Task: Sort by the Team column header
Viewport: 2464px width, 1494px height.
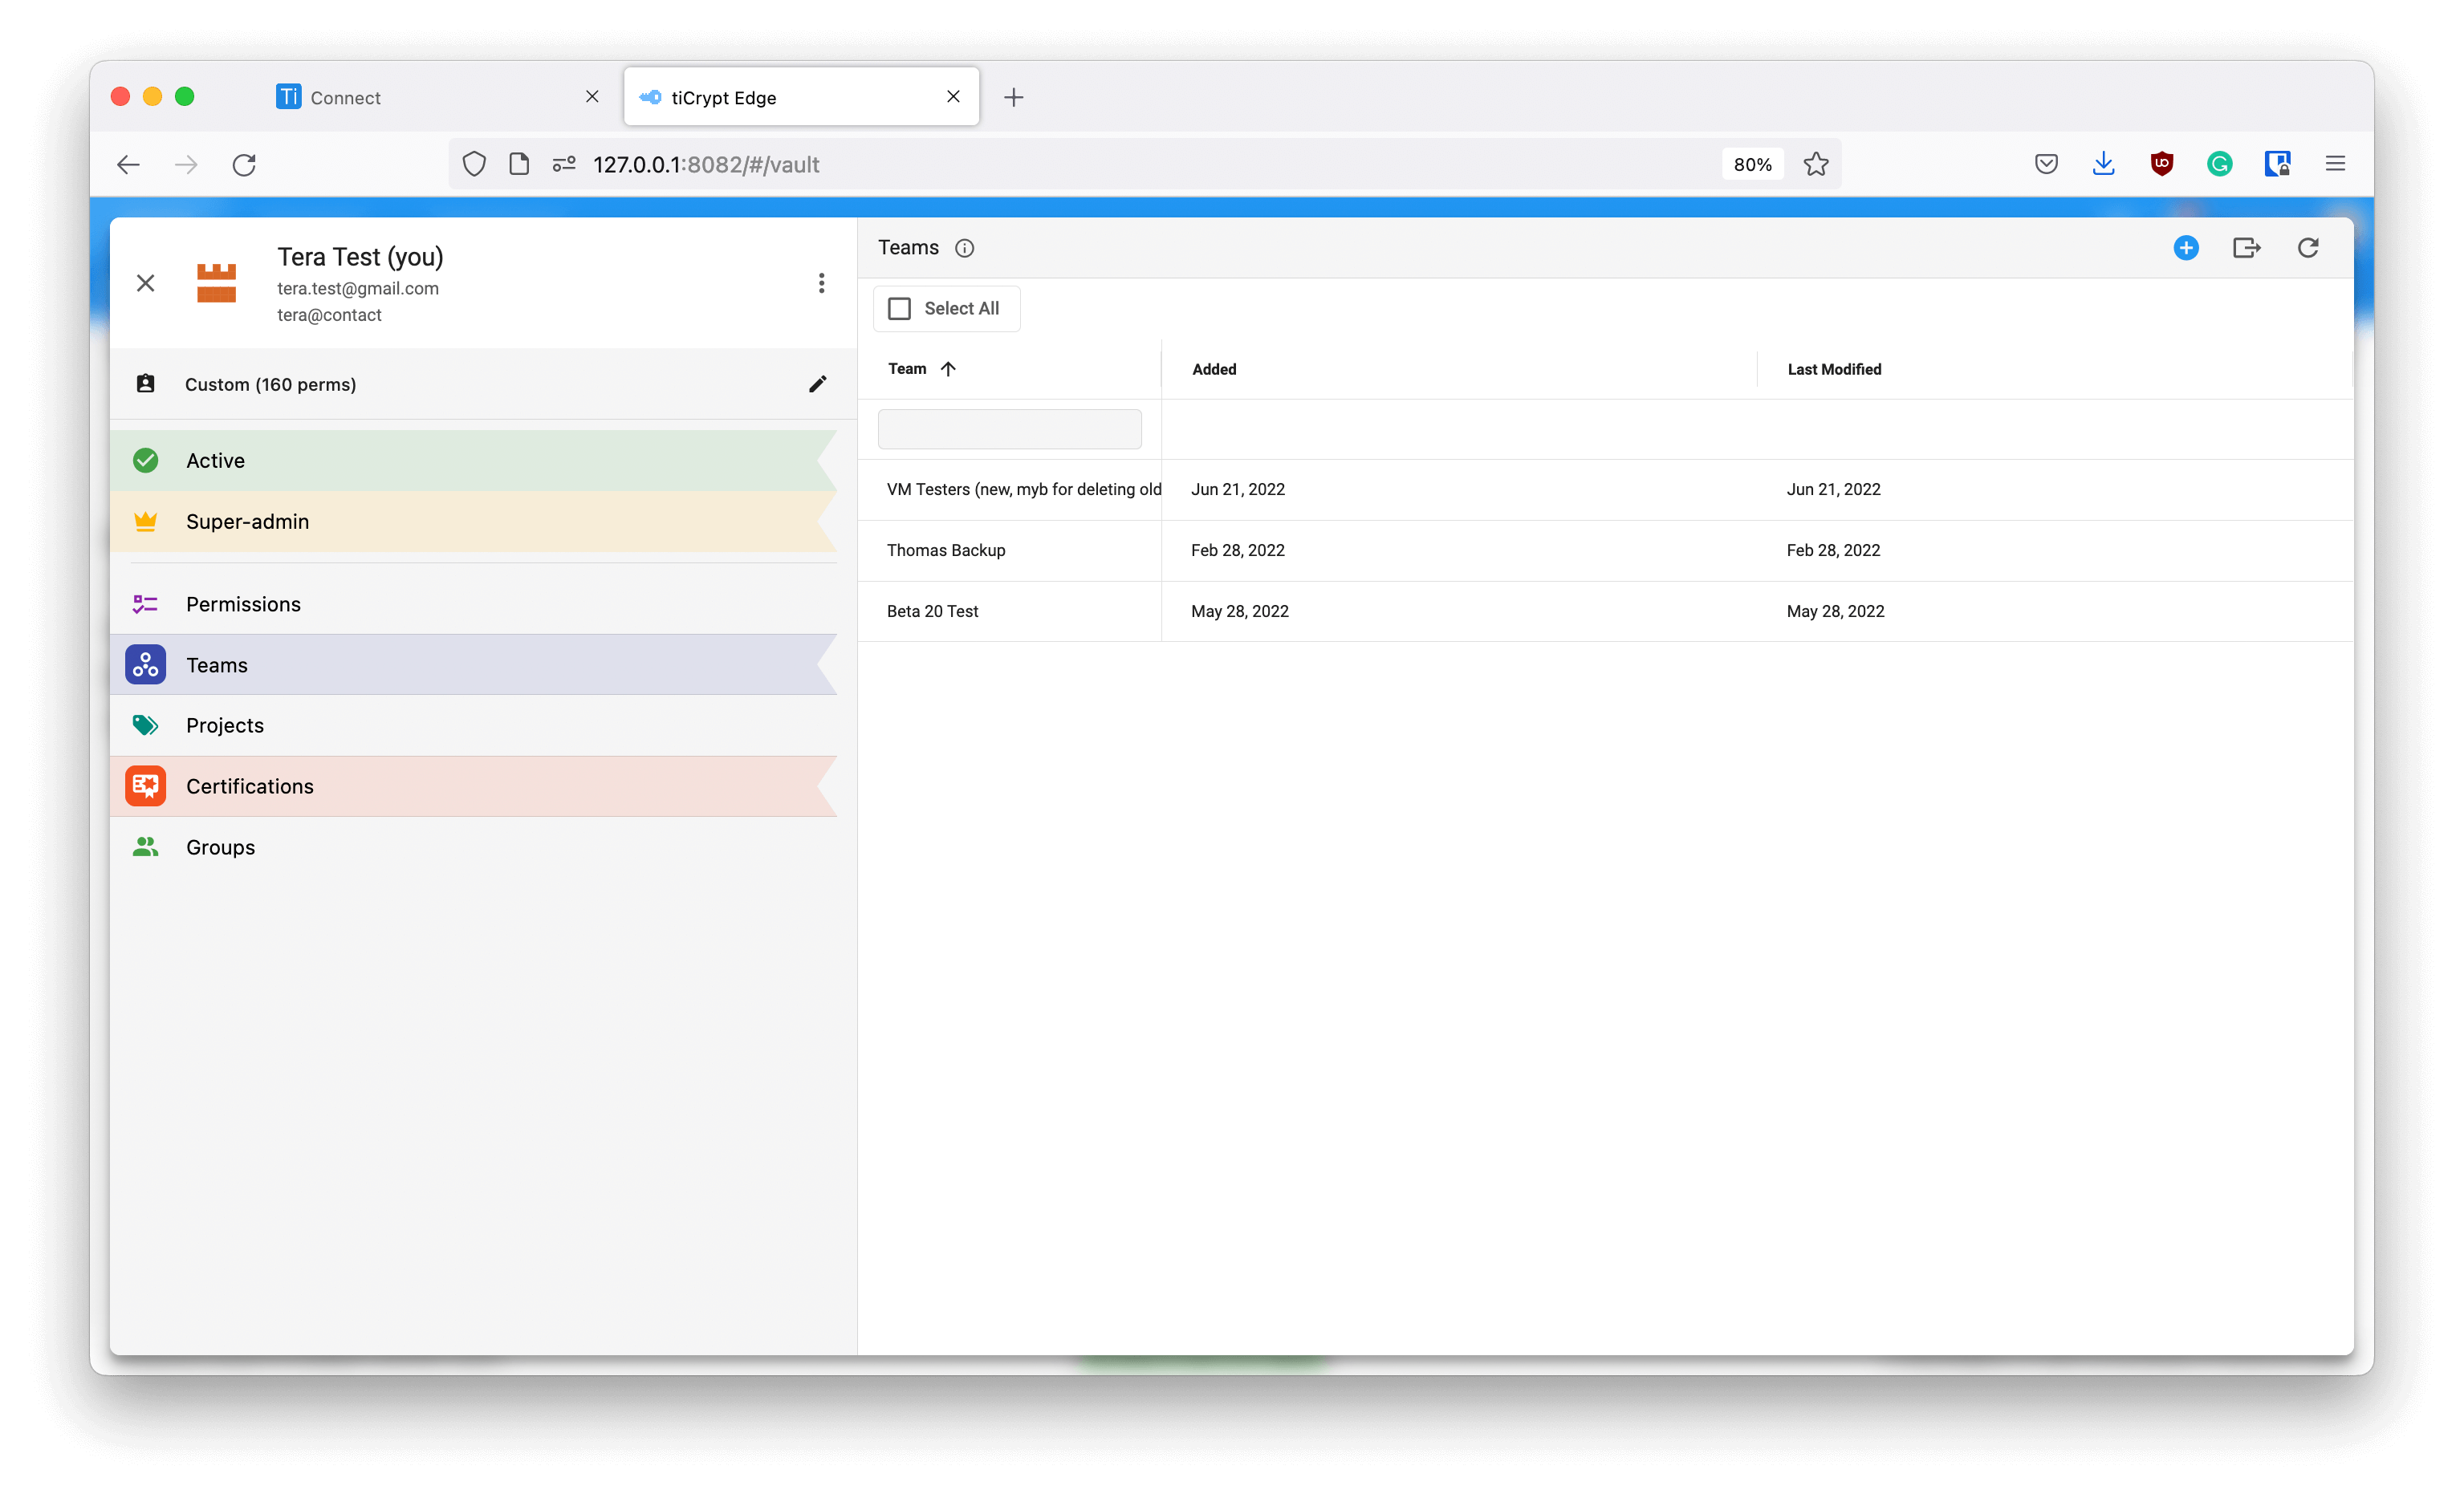Action: tap(908, 369)
